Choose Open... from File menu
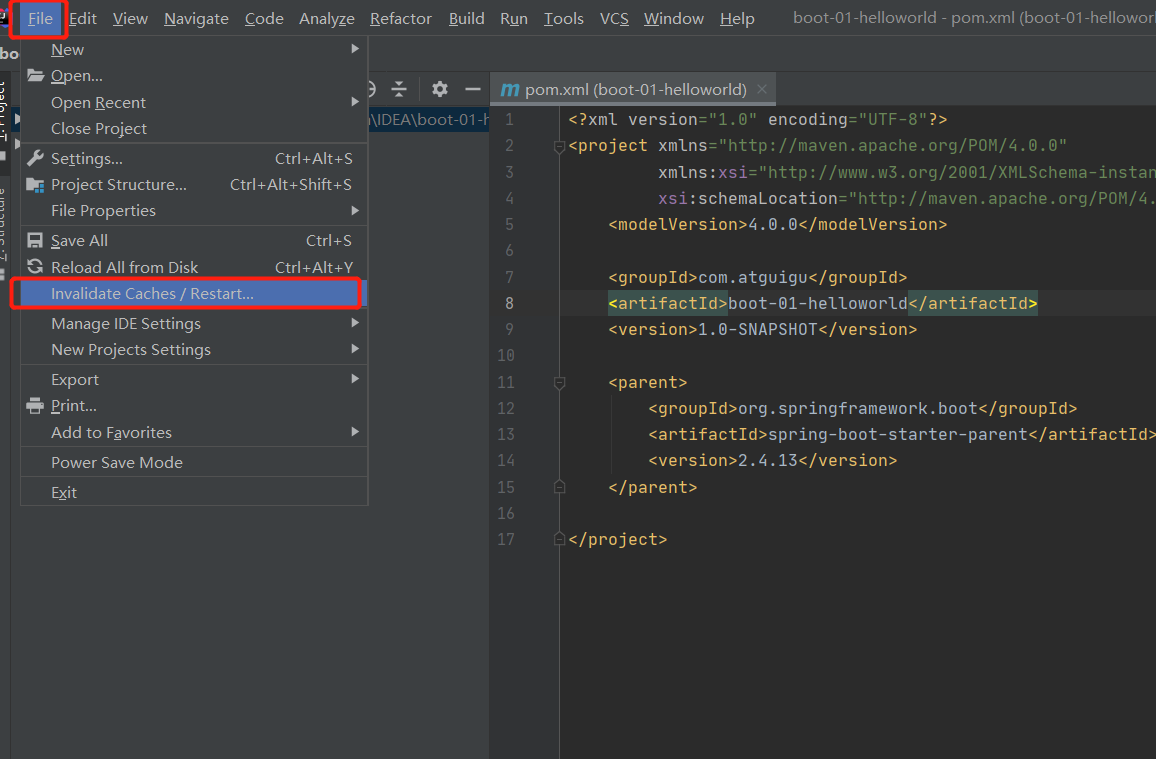The height and width of the screenshot is (759, 1156). 194,76
